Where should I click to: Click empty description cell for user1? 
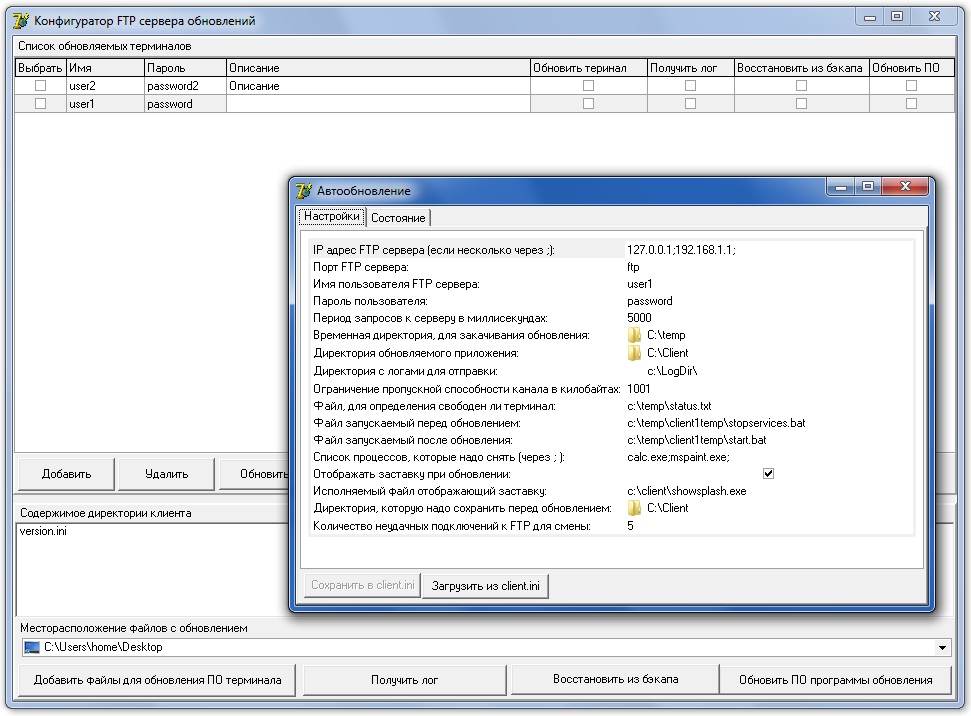378,103
